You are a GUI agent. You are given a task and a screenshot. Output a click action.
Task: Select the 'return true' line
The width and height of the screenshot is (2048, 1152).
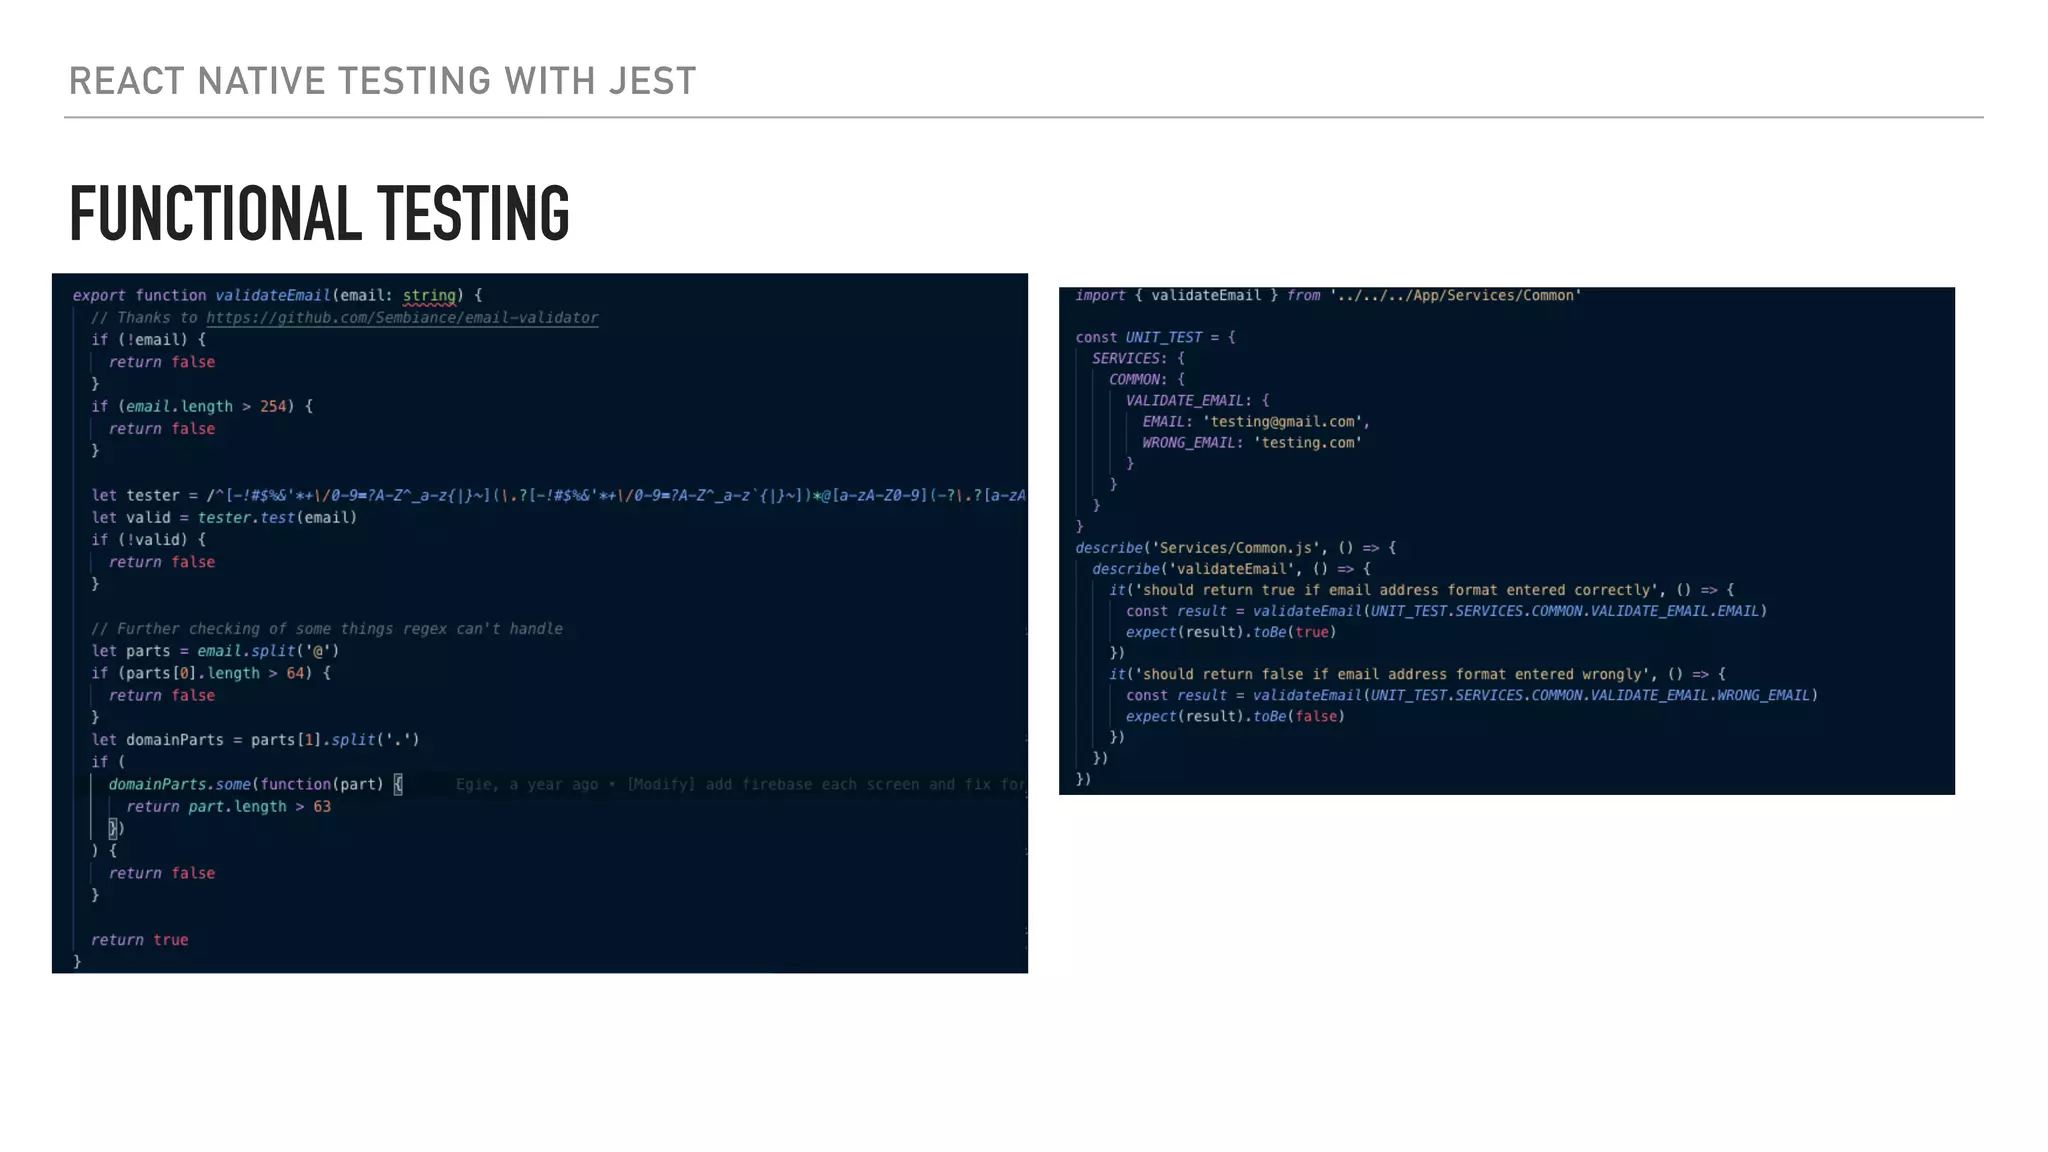tap(139, 940)
